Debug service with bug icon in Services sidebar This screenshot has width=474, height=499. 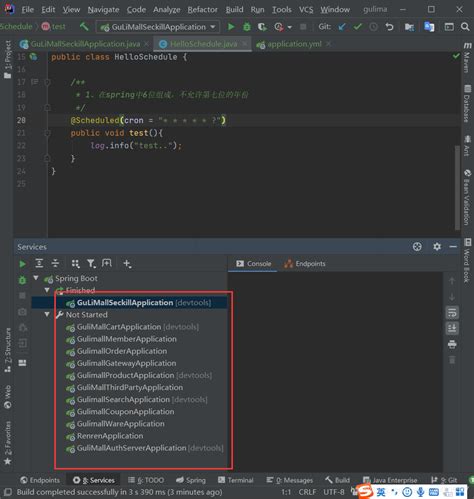click(x=22, y=280)
